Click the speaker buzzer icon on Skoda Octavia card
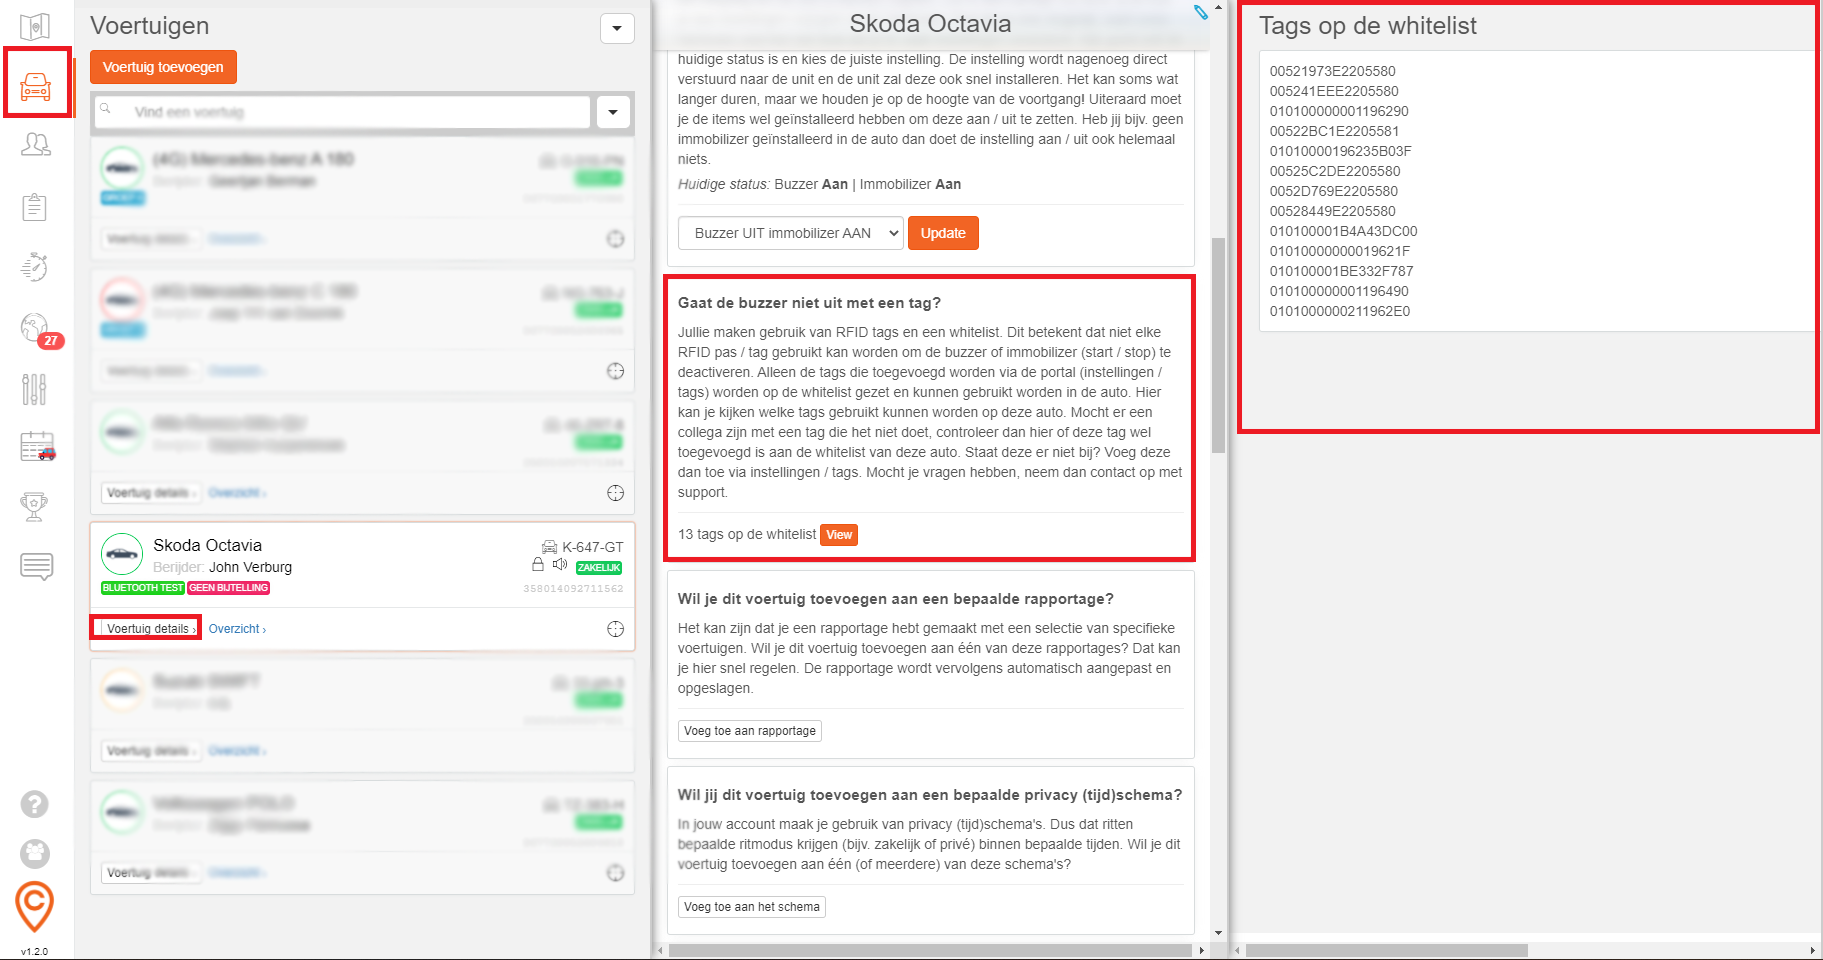 click(x=560, y=565)
